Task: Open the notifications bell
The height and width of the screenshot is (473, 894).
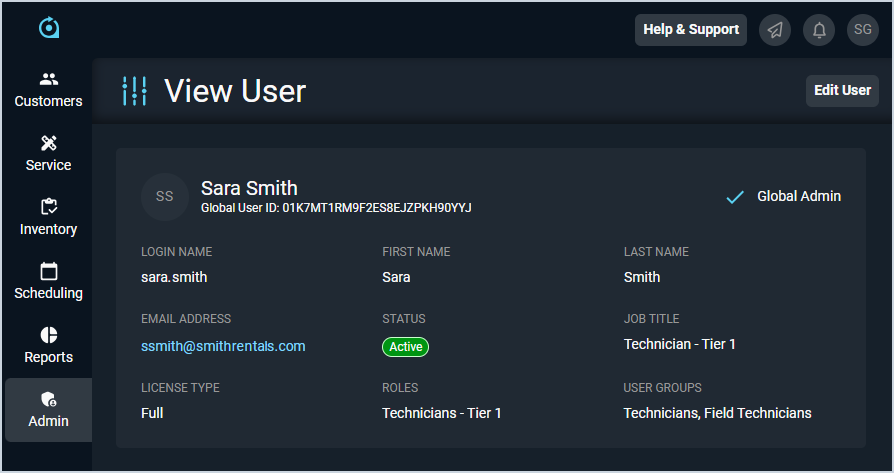Action: click(x=819, y=30)
